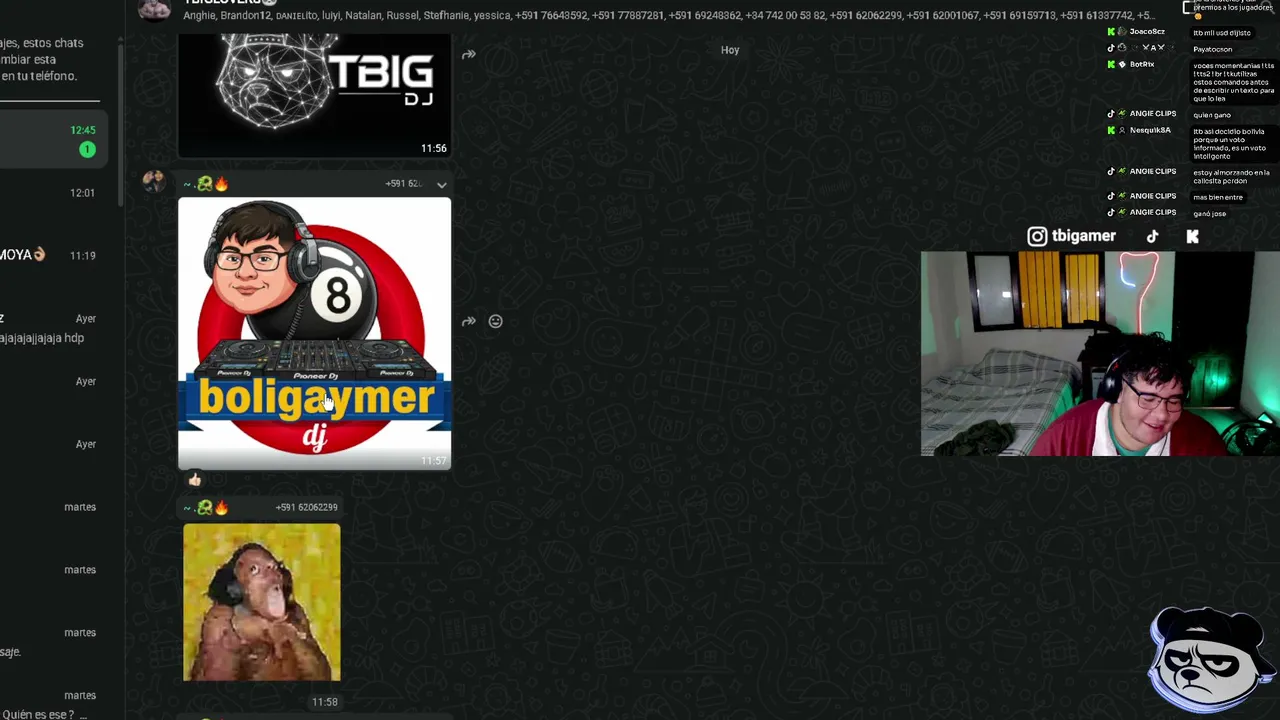Click the 'mas bien entre' stream chat message
The width and height of the screenshot is (1280, 720).
[1218, 197]
